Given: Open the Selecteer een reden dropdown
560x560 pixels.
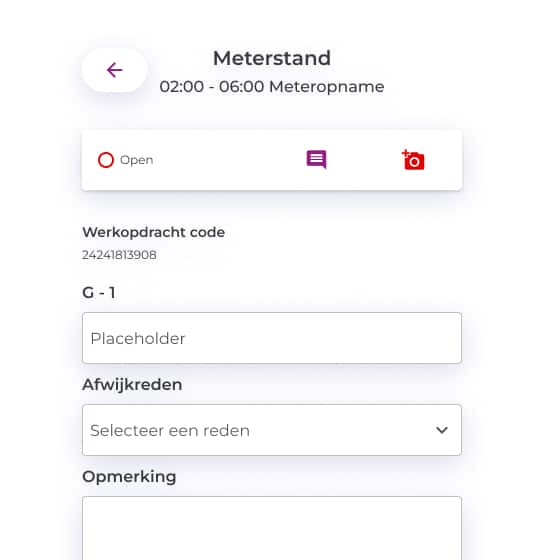Looking at the screenshot, I should pyautogui.click(x=272, y=430).
